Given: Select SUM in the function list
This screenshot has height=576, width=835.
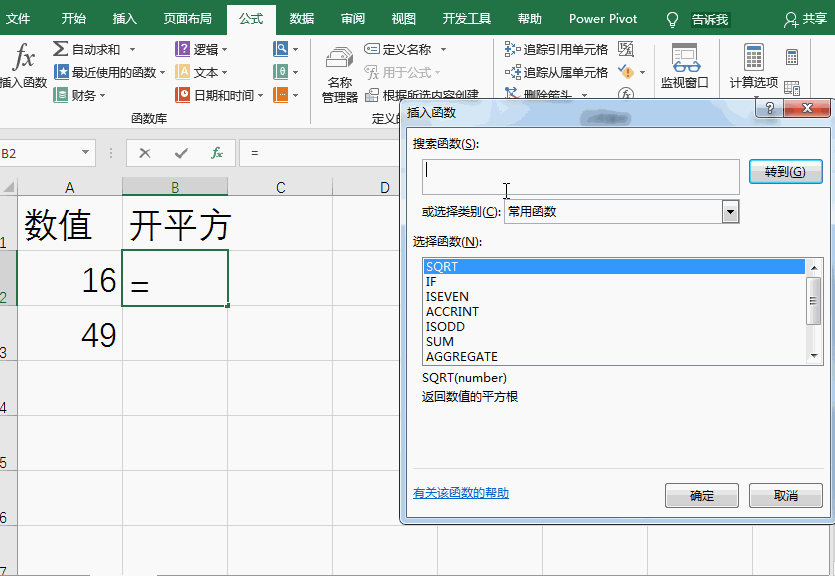Looking at the screenshot, I should point(614,341).
